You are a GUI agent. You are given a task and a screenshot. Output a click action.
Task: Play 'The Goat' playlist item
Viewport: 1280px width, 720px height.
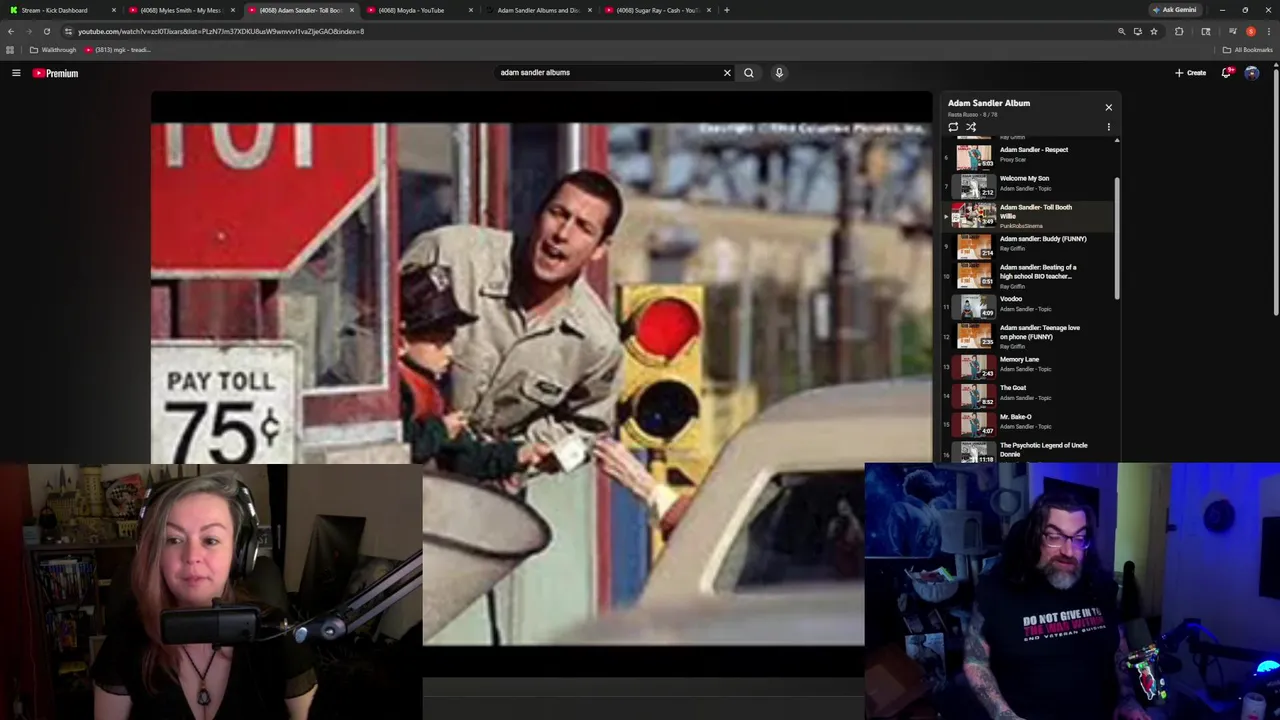(1013, 388)
